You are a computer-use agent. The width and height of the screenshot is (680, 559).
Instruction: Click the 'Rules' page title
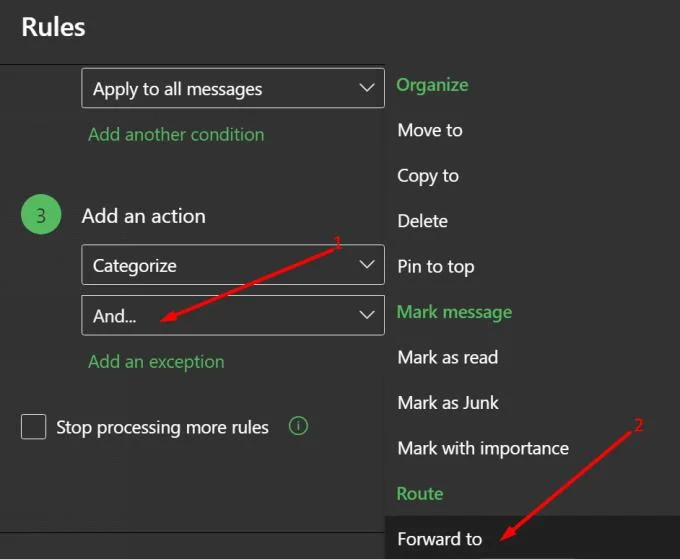[x=53, y=27]
